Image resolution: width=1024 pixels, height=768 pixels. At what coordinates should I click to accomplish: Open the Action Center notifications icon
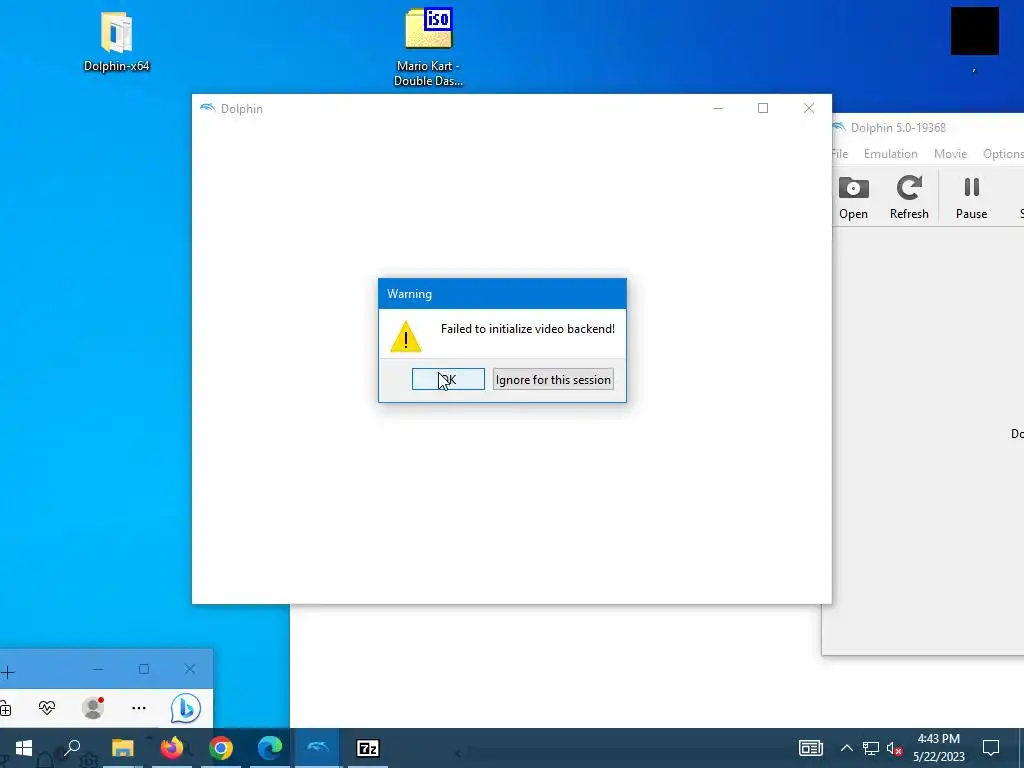pos(991,748)
